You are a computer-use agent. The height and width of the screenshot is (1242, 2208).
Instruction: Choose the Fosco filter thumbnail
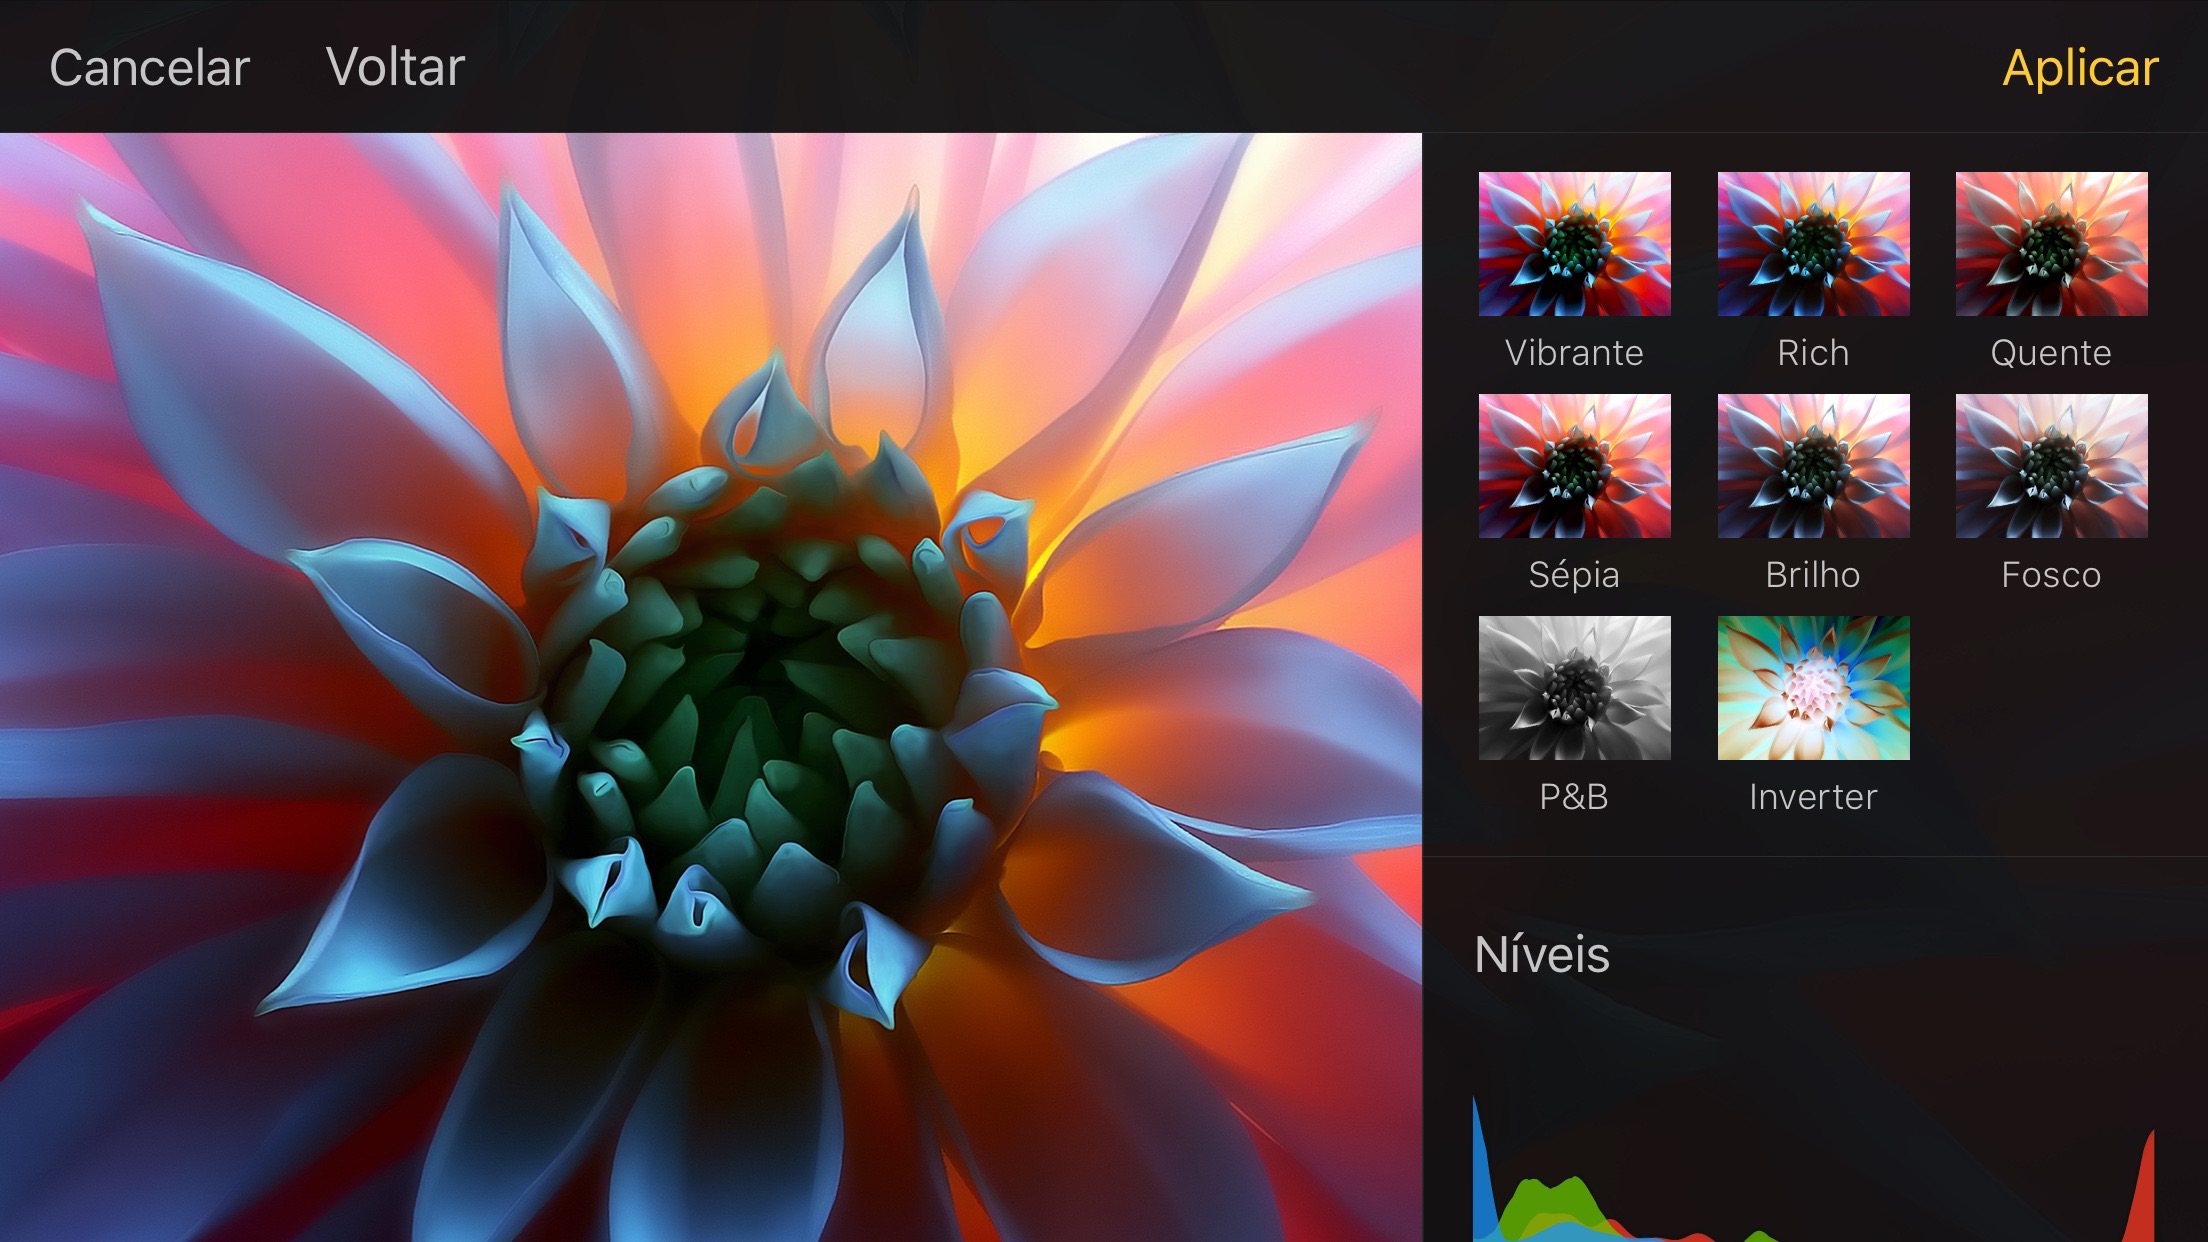[2051, 466]
